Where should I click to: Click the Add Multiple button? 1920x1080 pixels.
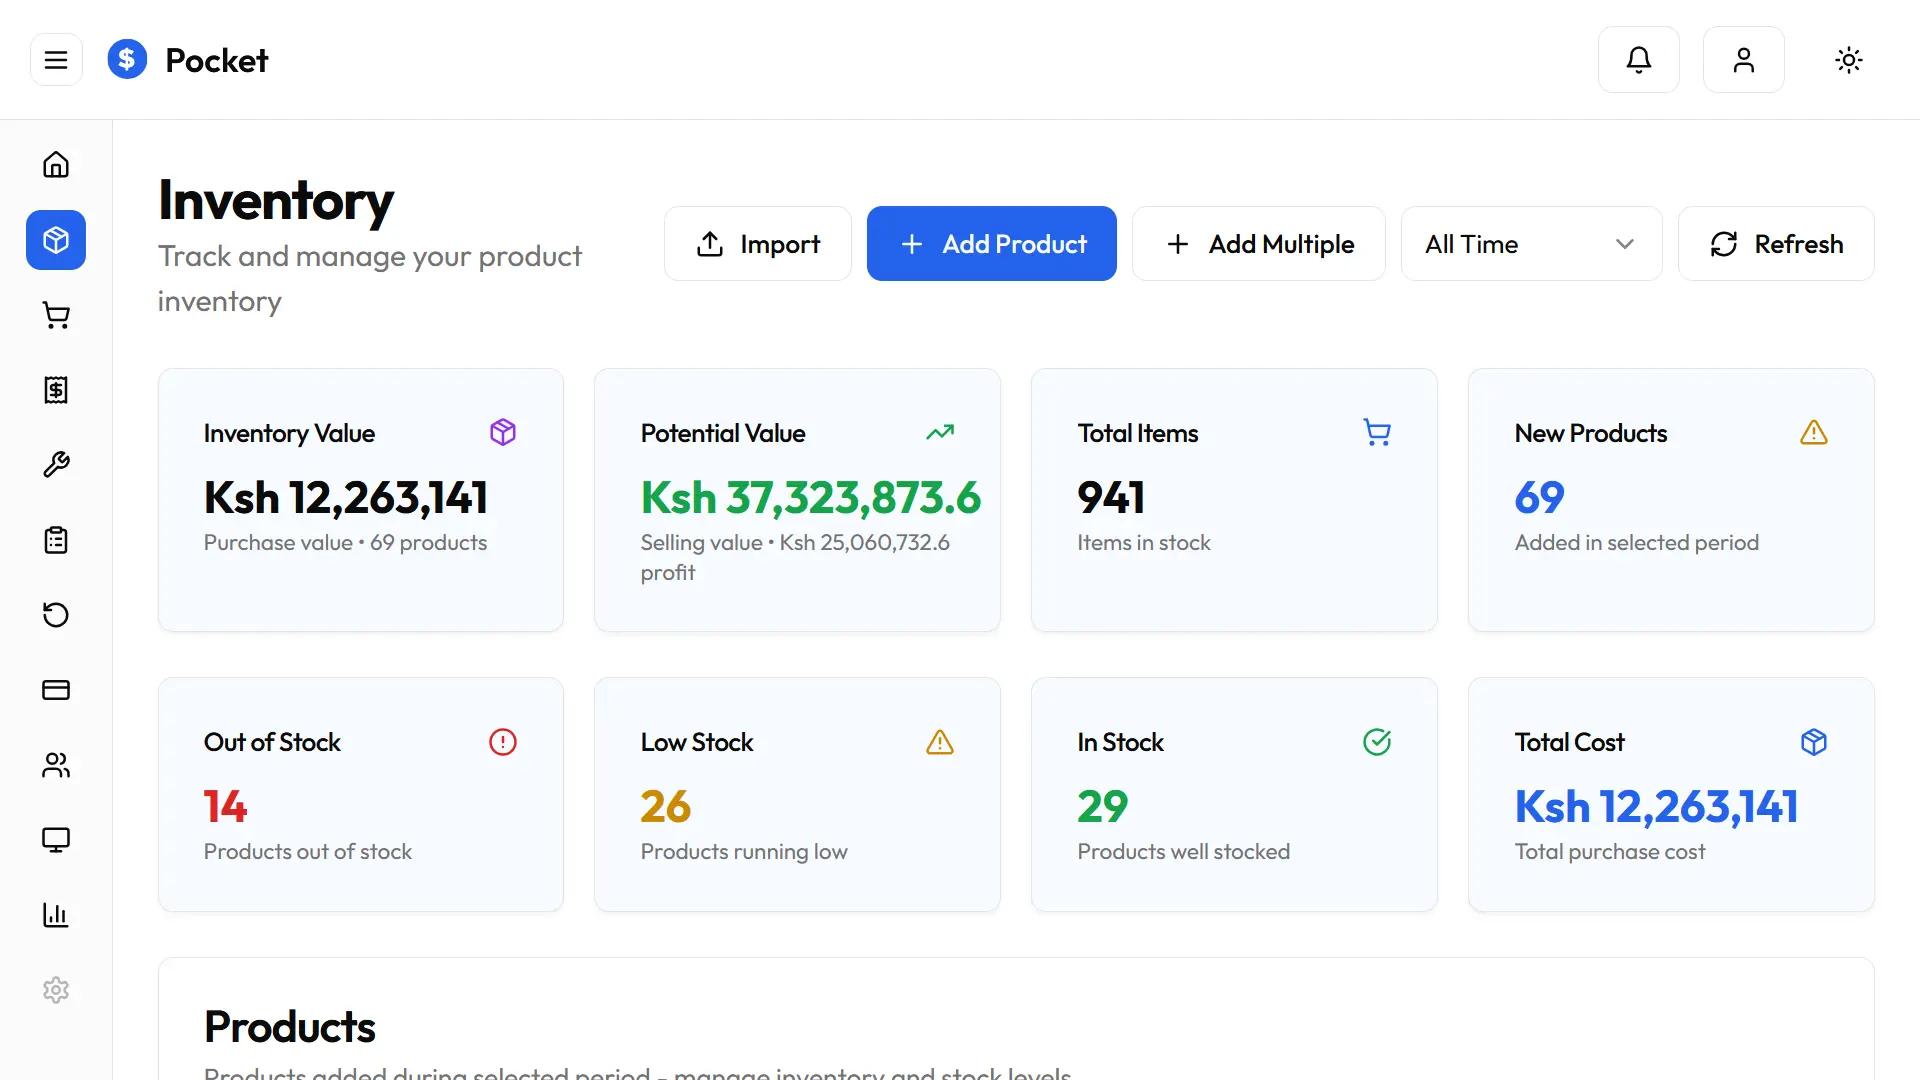[1258, 244]
